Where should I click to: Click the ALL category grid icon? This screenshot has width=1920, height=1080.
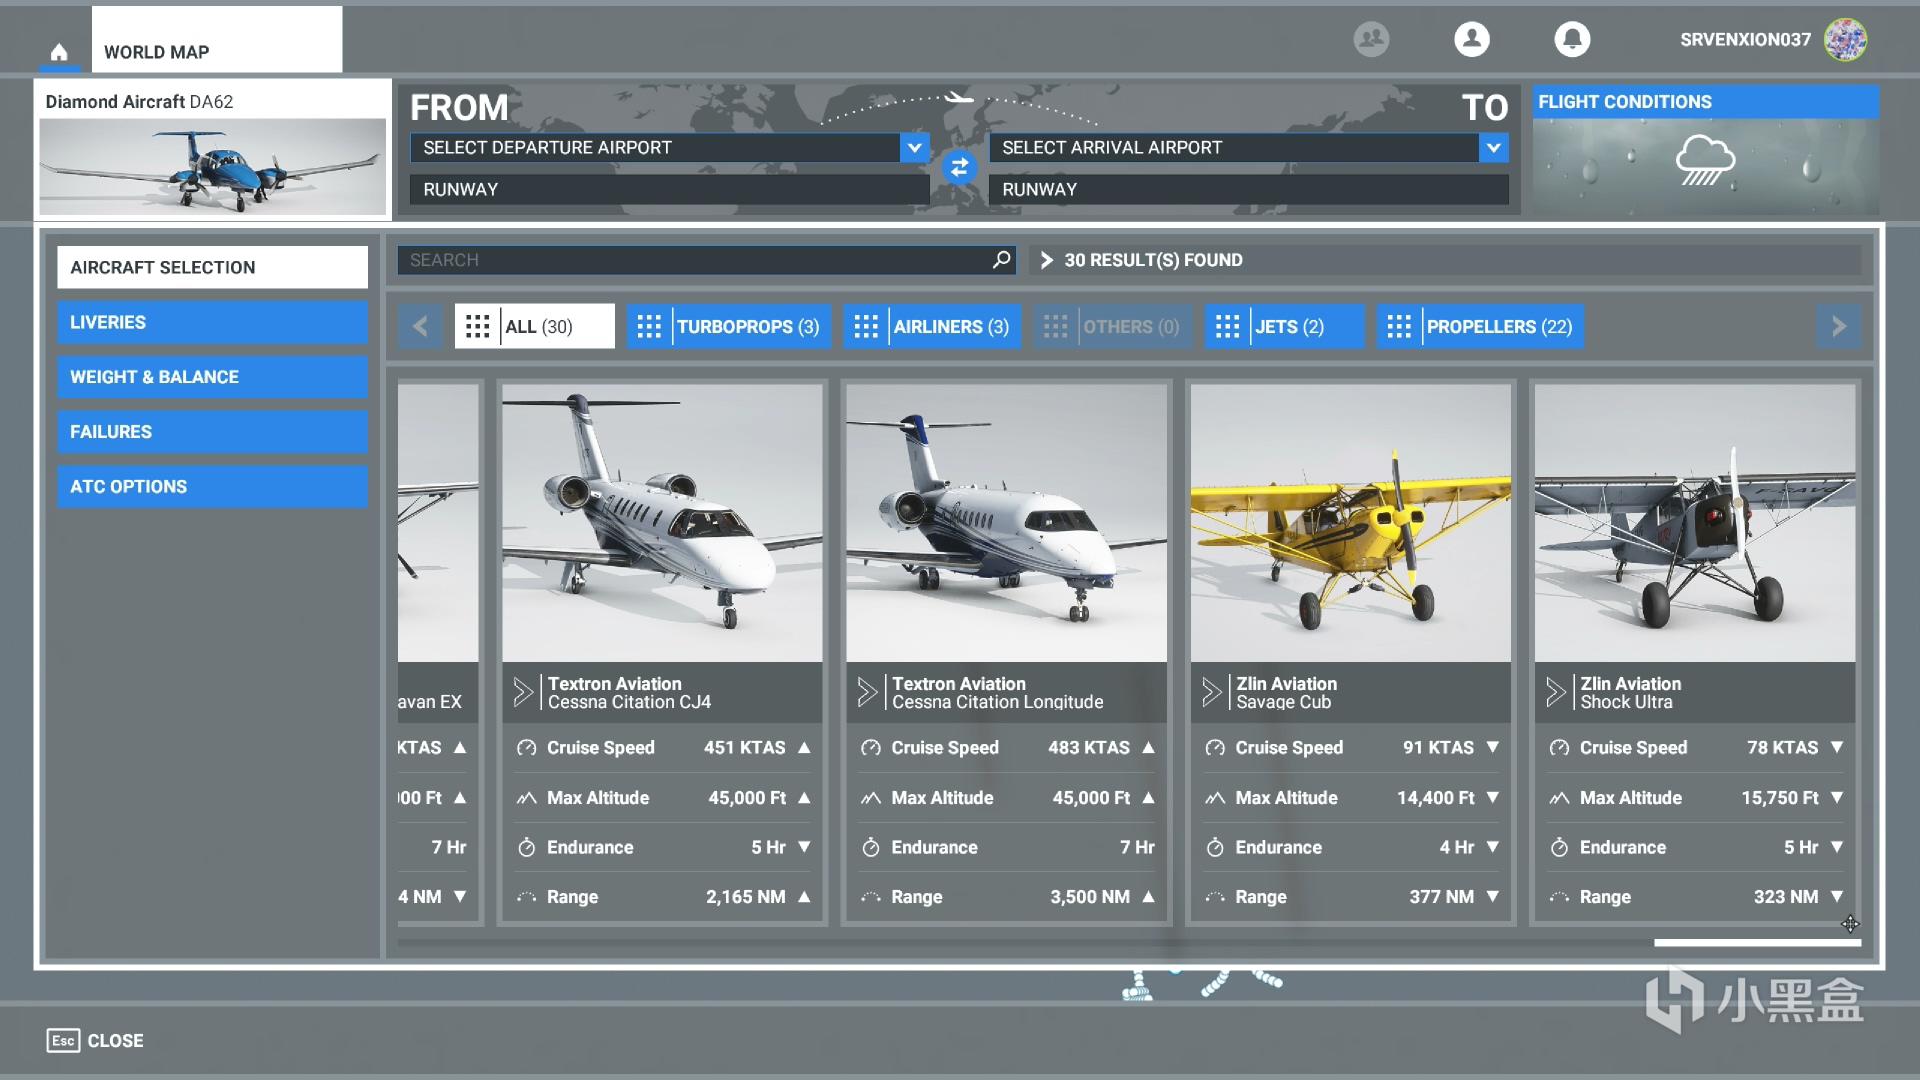pos(478,326)
